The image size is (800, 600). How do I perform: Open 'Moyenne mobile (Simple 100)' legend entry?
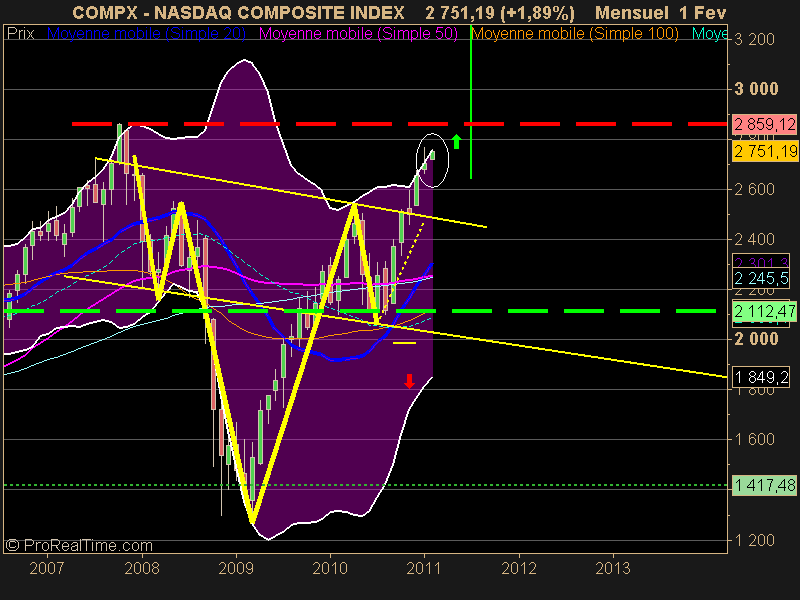pyautogui.click(x=575, y=34)
